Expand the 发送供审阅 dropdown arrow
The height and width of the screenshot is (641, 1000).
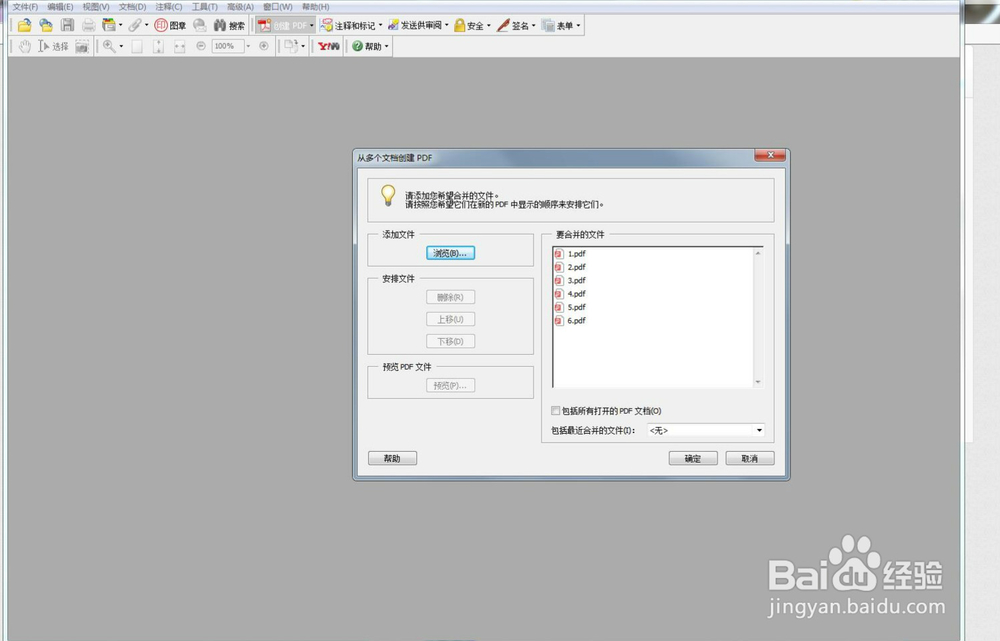(446, 26)
